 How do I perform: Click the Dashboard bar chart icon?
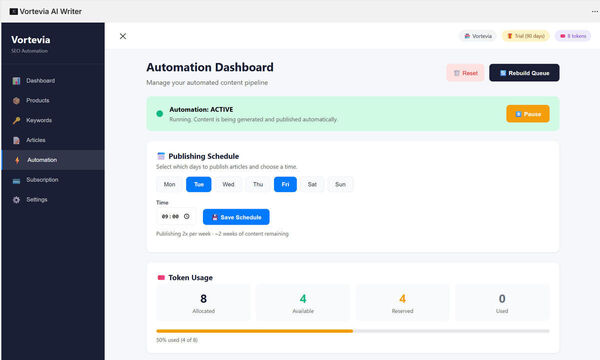(16, 81)
